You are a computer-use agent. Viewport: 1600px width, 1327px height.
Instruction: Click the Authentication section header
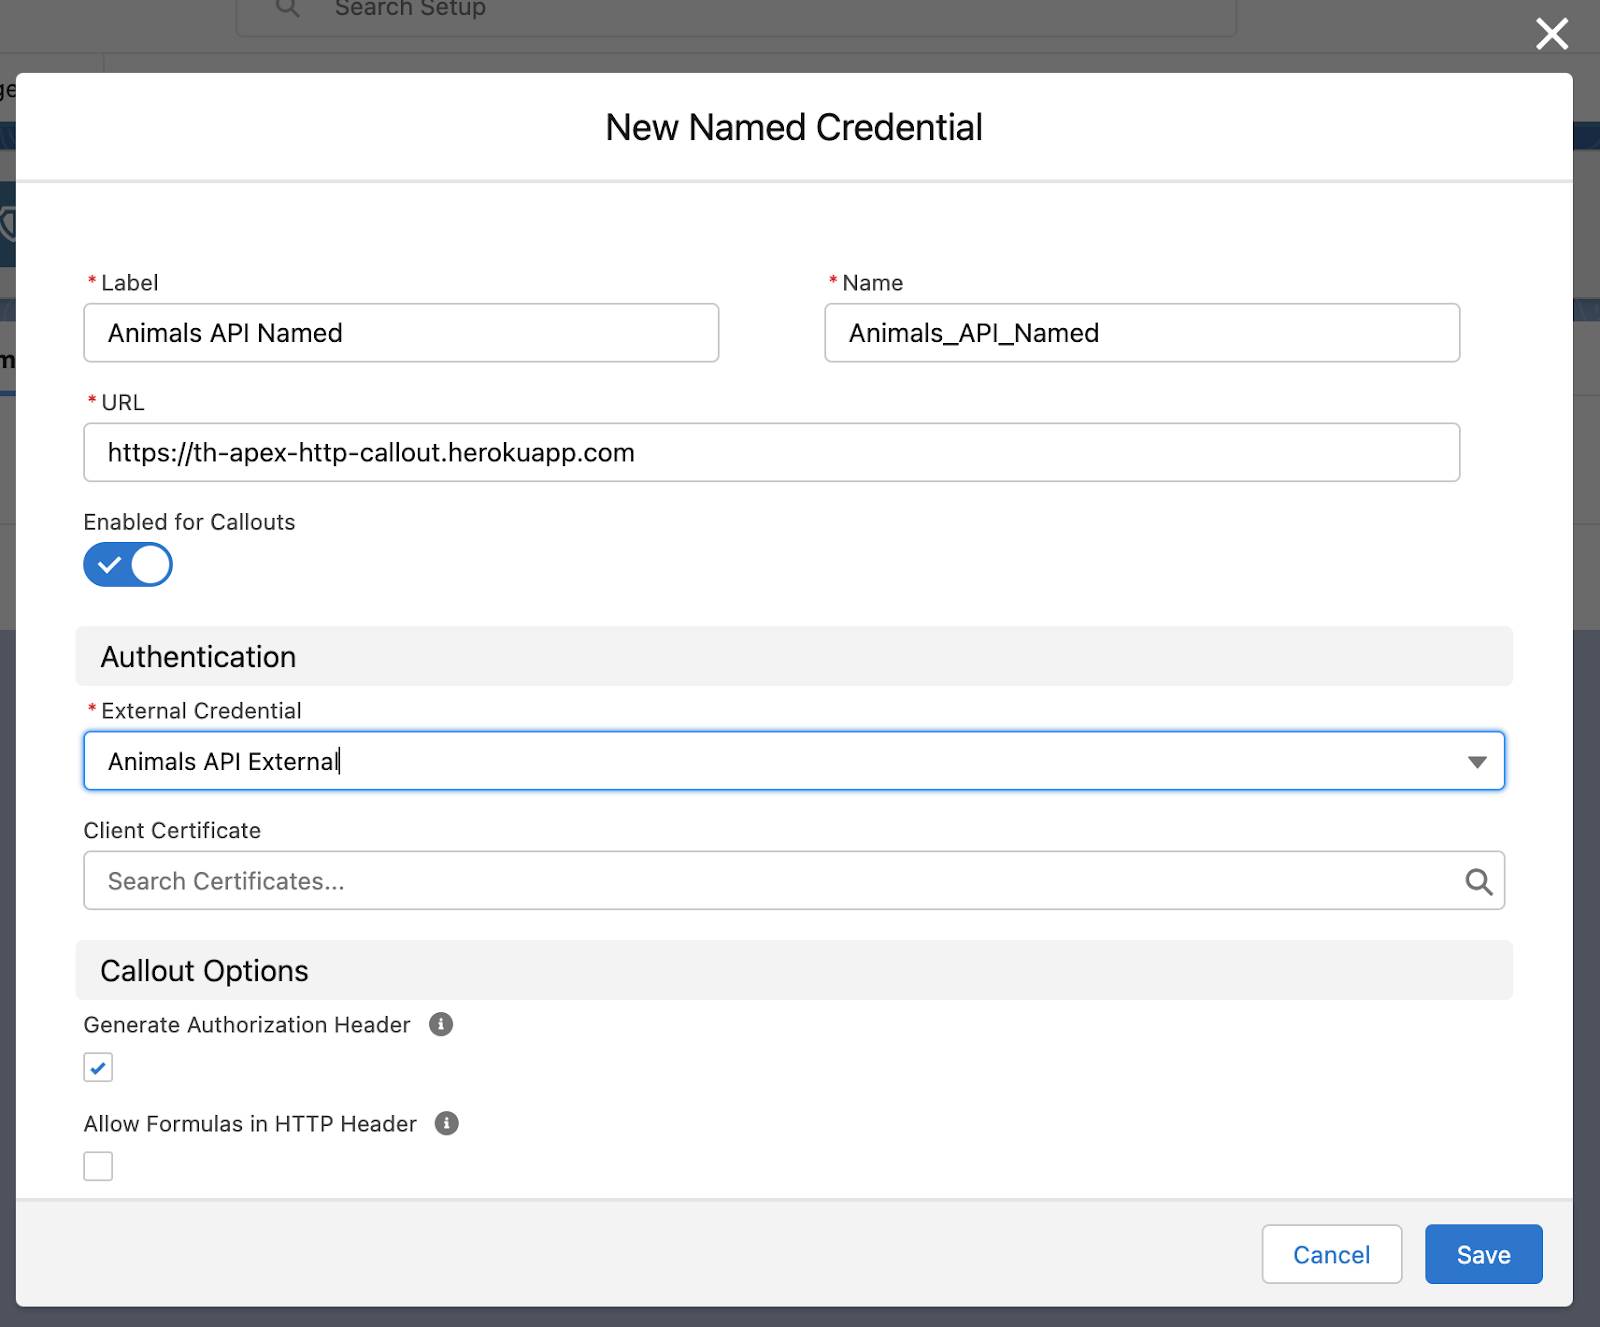tap(196, 657)
